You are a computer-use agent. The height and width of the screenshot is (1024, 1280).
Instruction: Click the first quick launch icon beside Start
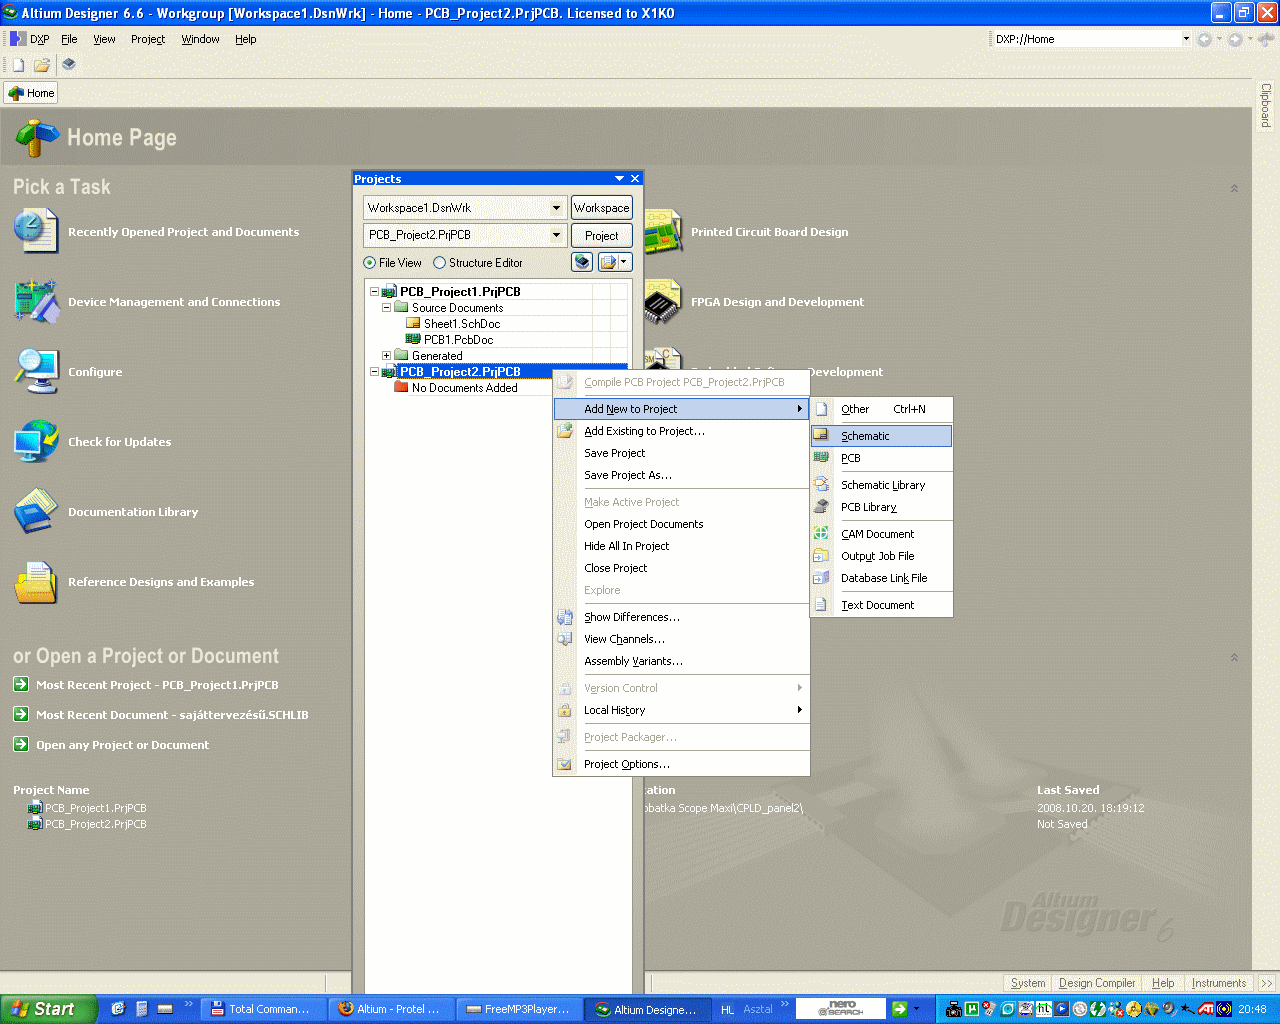(x=118, y=1009)
